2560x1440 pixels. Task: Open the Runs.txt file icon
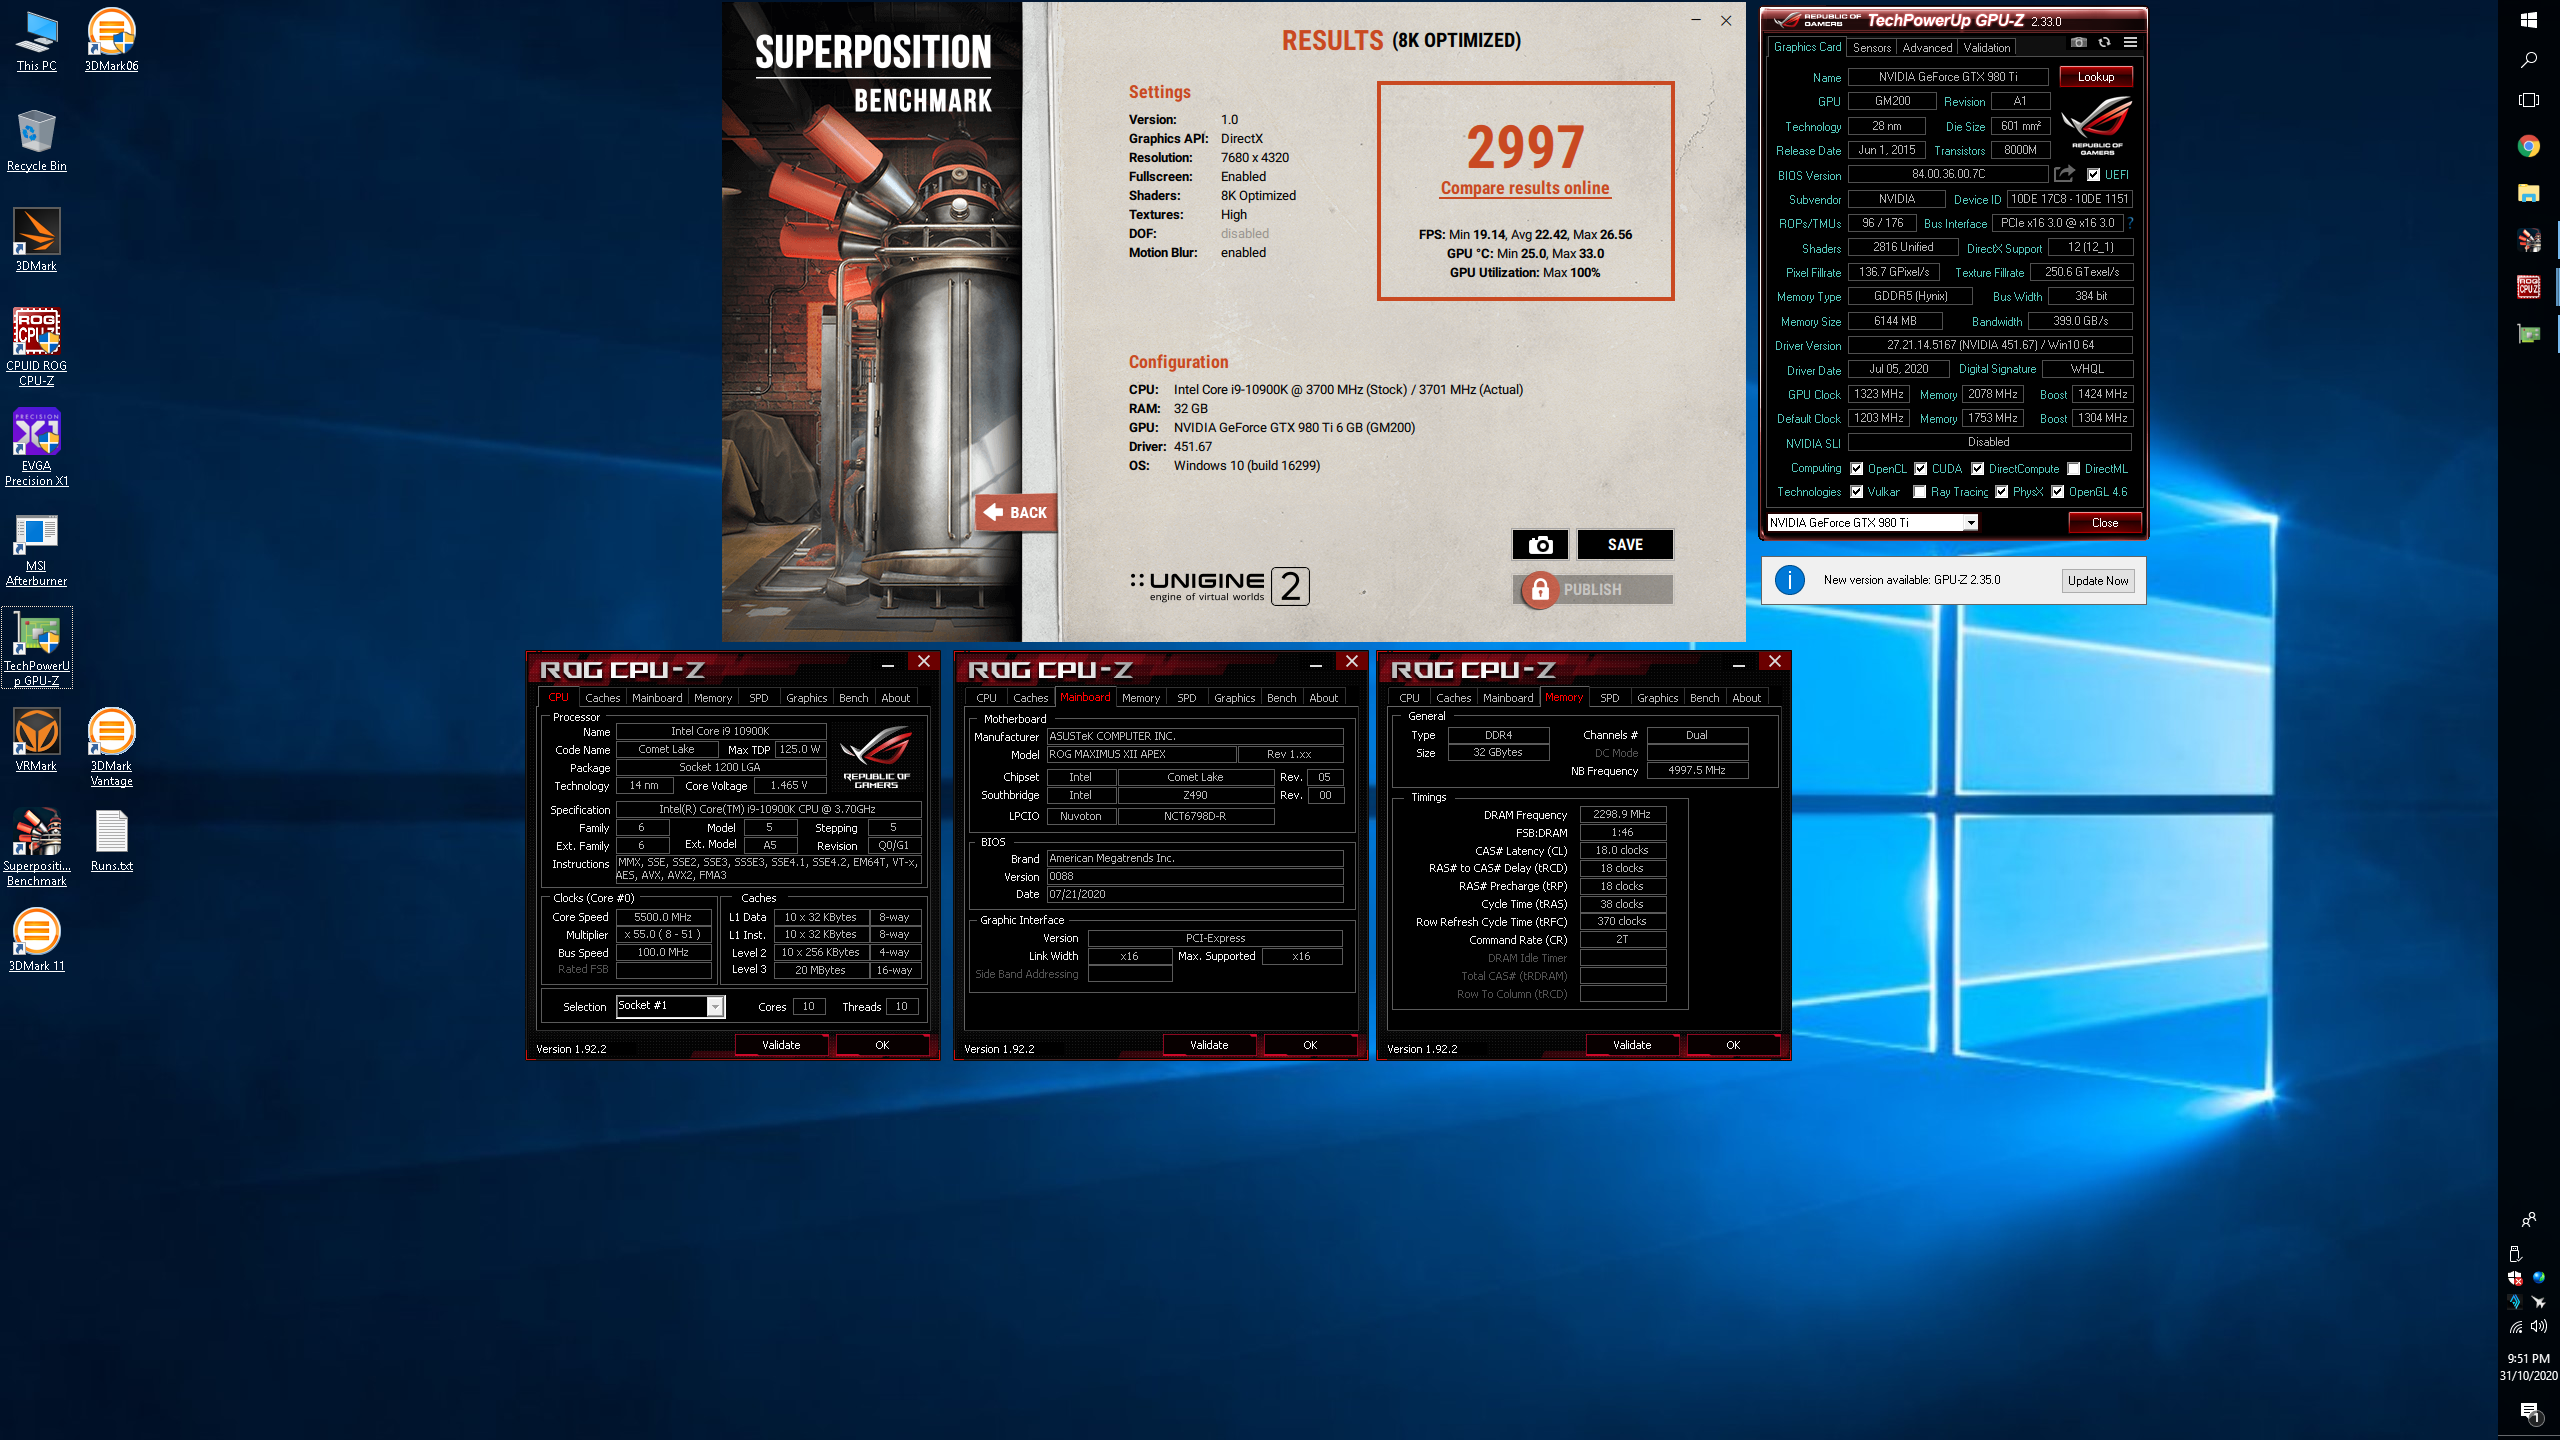click(111, 841)
